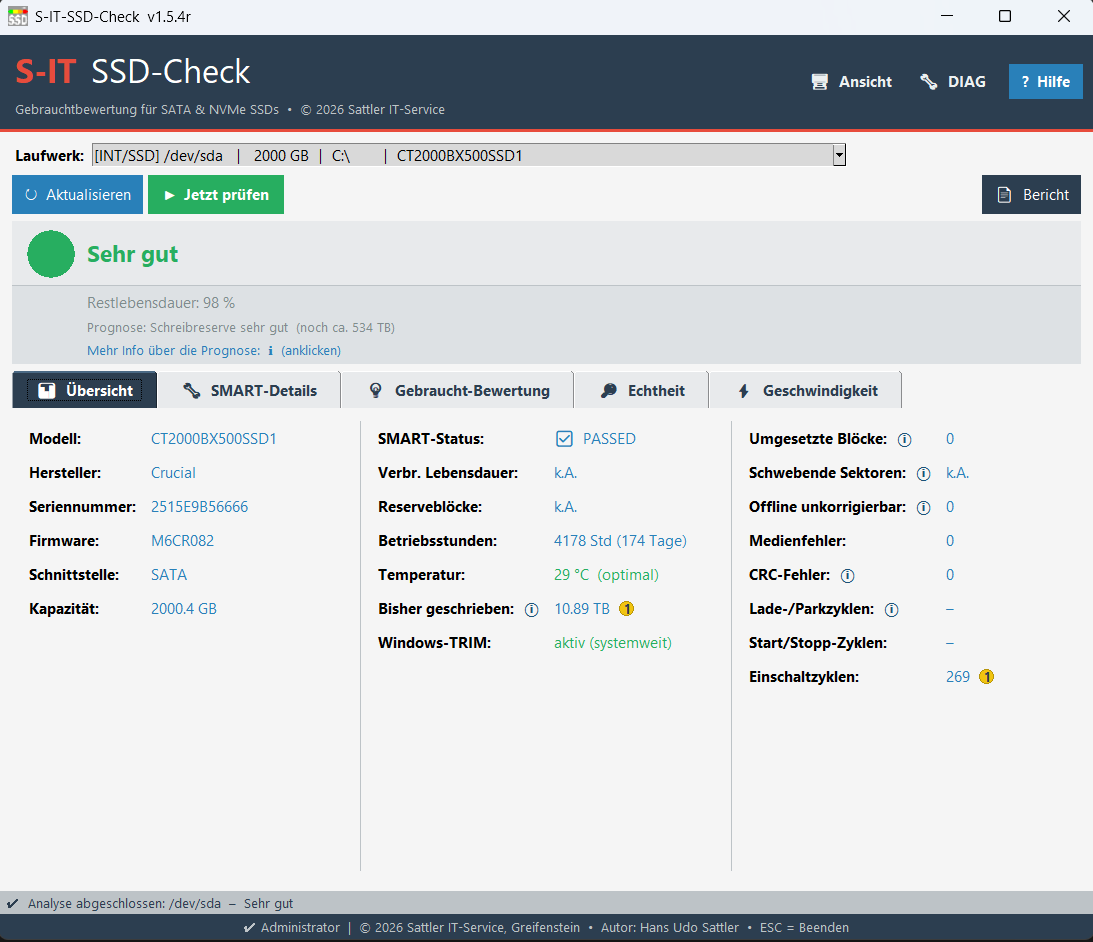The height and width of the screenshot is (942, 1093).
Task: Click the checkmark icon before Analyse abgeschlossen
Action: pyautogui.click(x=13, y=904)
